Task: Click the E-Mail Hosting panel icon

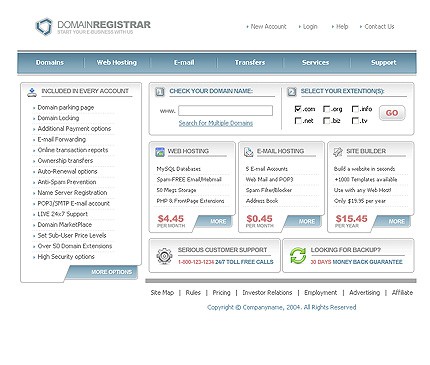Action: coord(249,152)
